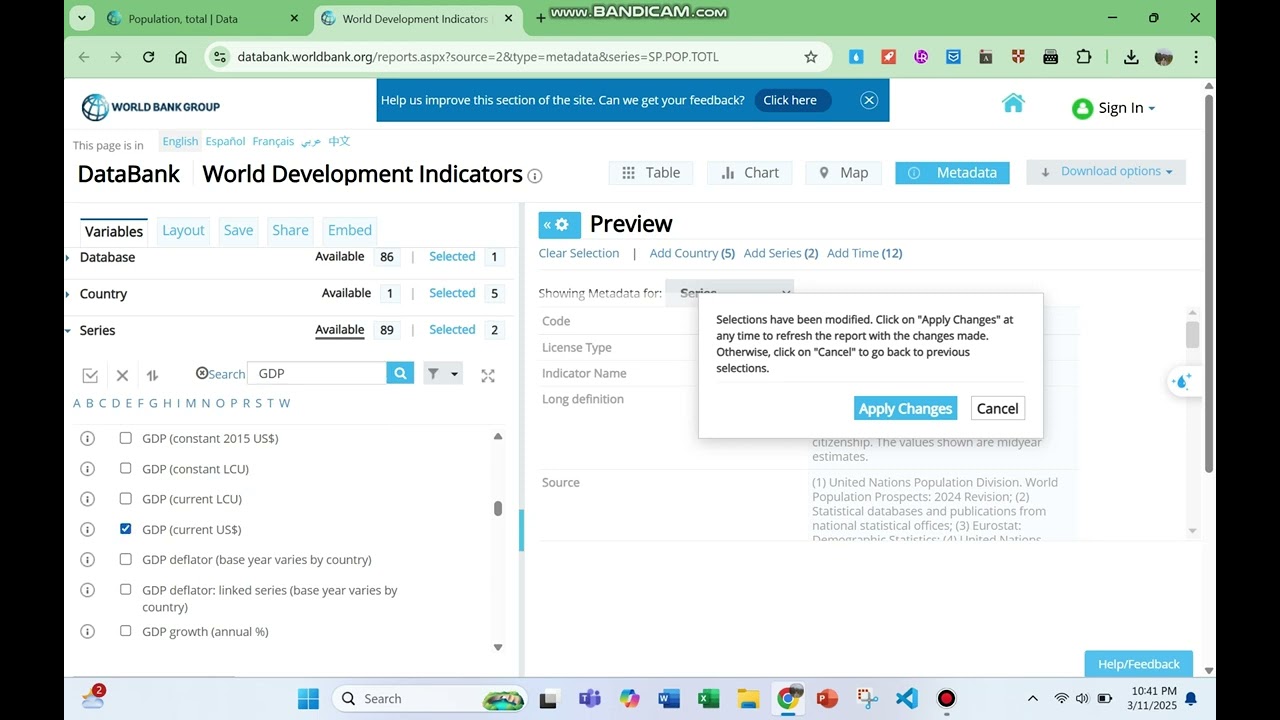Click the floating water-drop sparkle icon

[1181, 381]
